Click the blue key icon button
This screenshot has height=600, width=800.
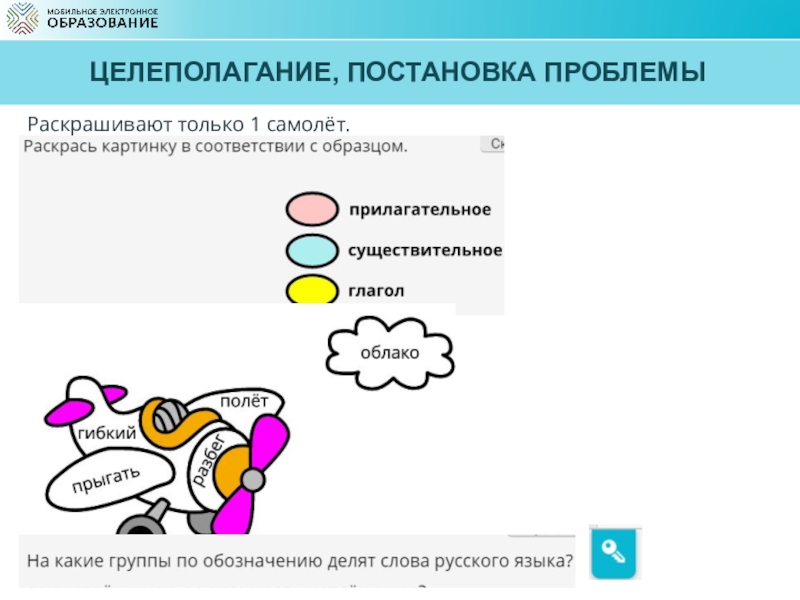pyautogui.click(x=615, y=551)
